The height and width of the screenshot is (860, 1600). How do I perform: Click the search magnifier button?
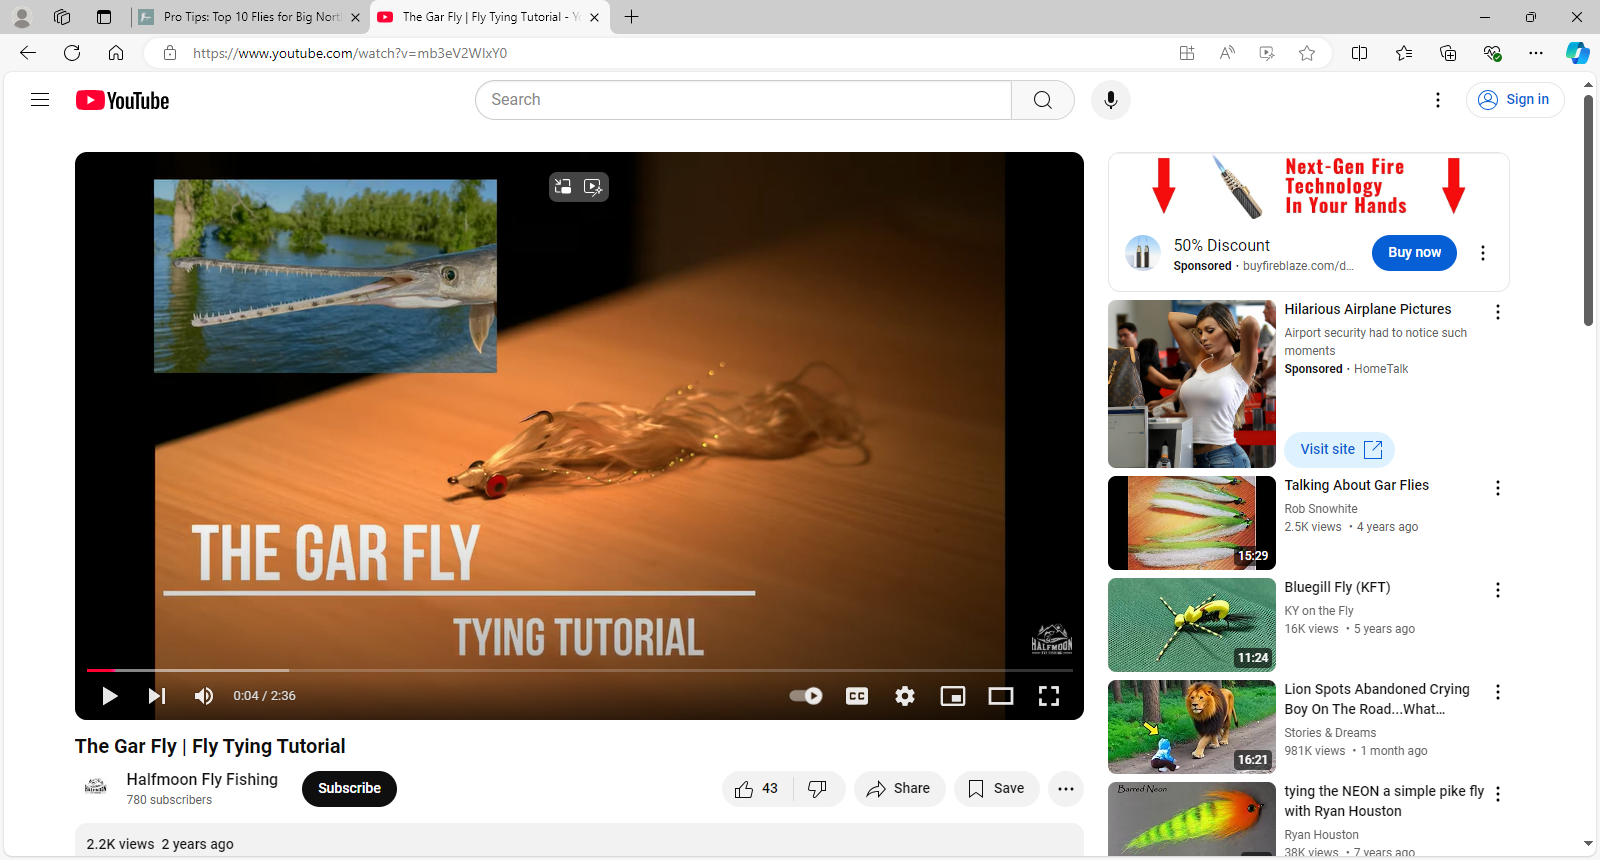pos(1043,100)
